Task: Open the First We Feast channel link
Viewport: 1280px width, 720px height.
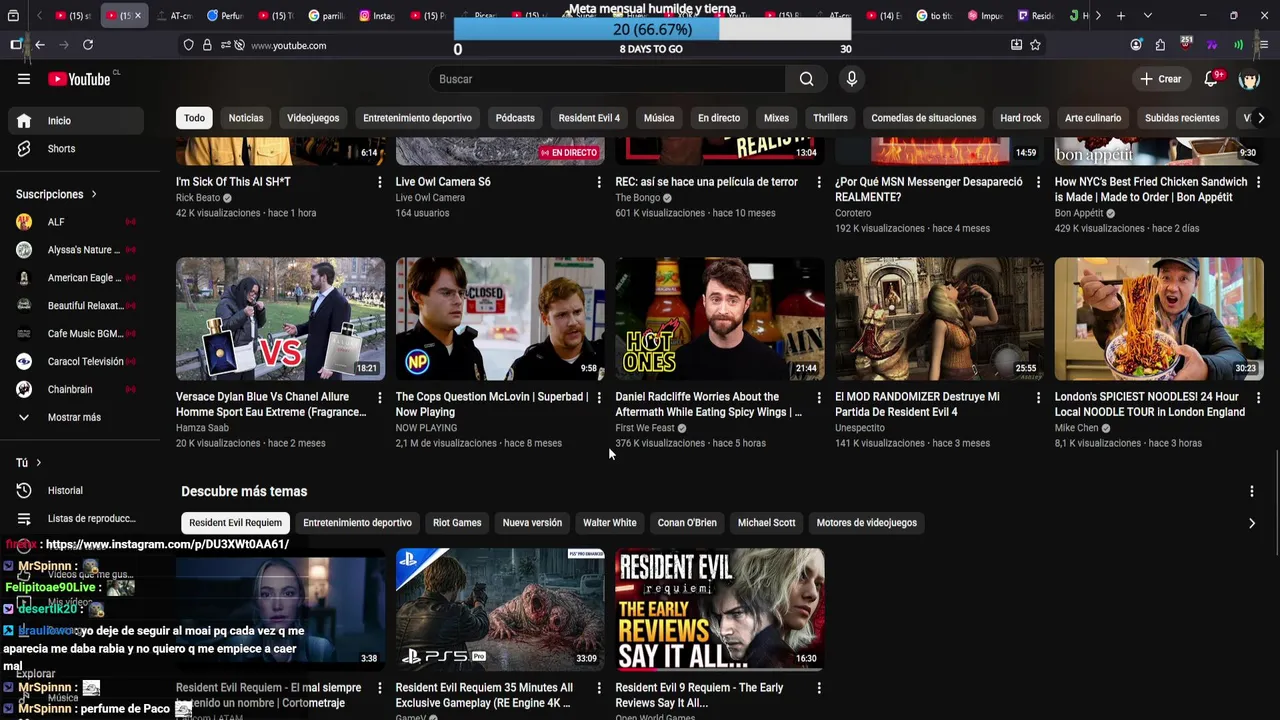Action: coord(645,428)
